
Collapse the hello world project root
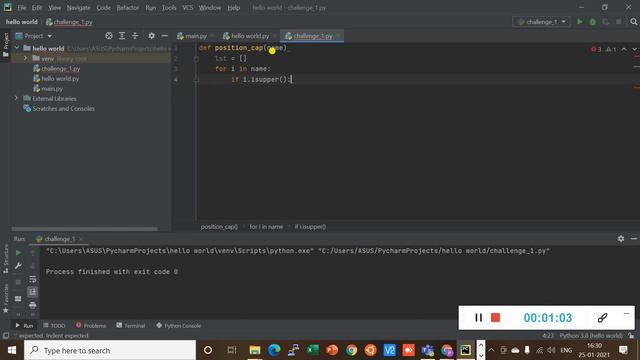click(17, 48)
